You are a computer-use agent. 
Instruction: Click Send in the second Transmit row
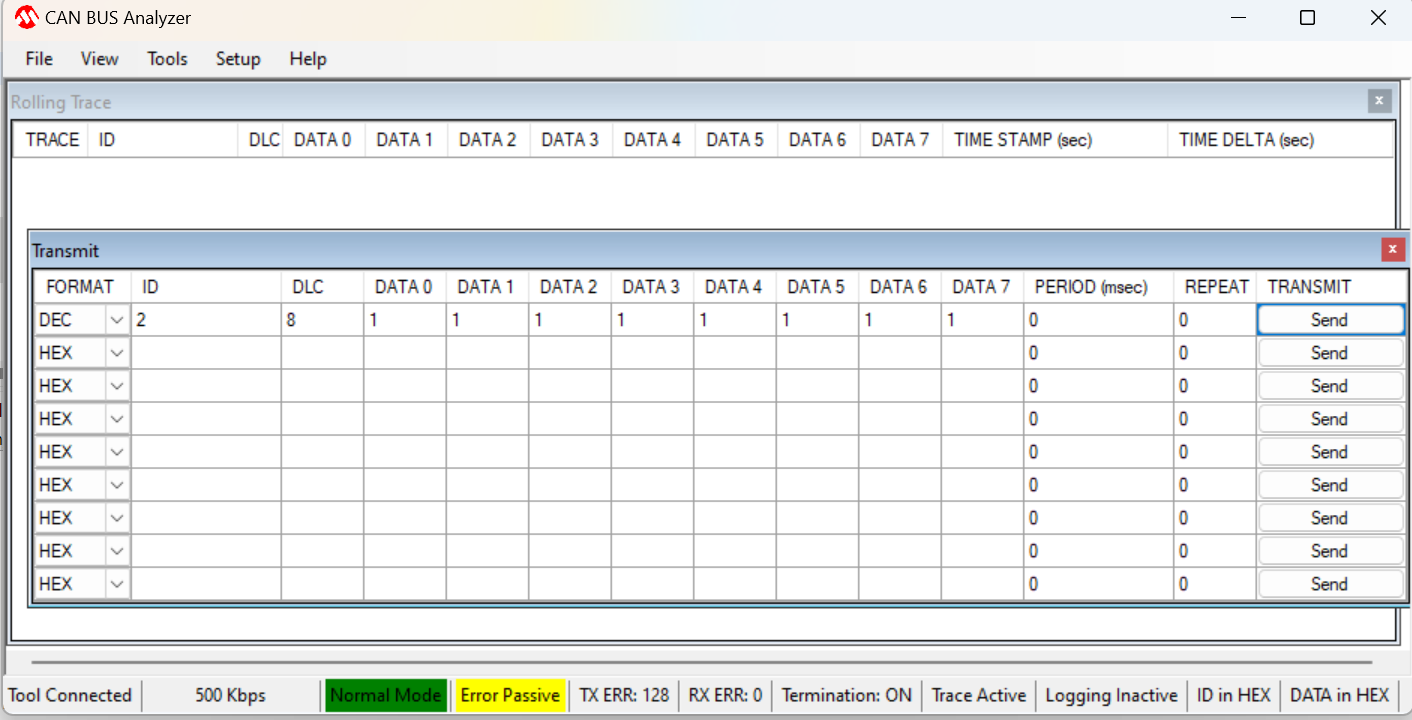point(1330,353)
